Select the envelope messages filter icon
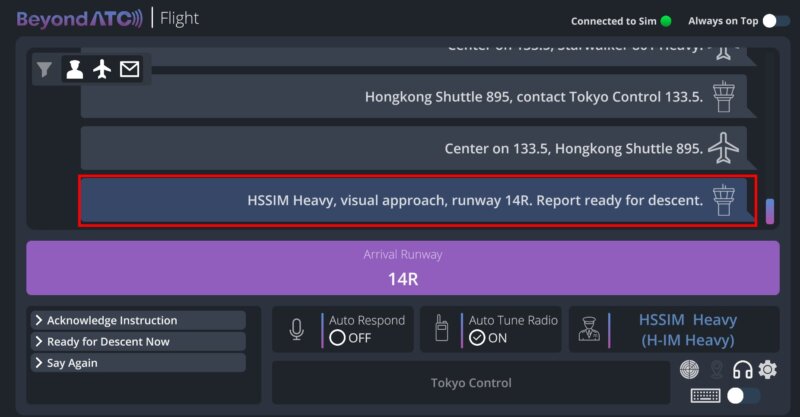The width and height of the screenshot is (800, 417). [130, 69]
